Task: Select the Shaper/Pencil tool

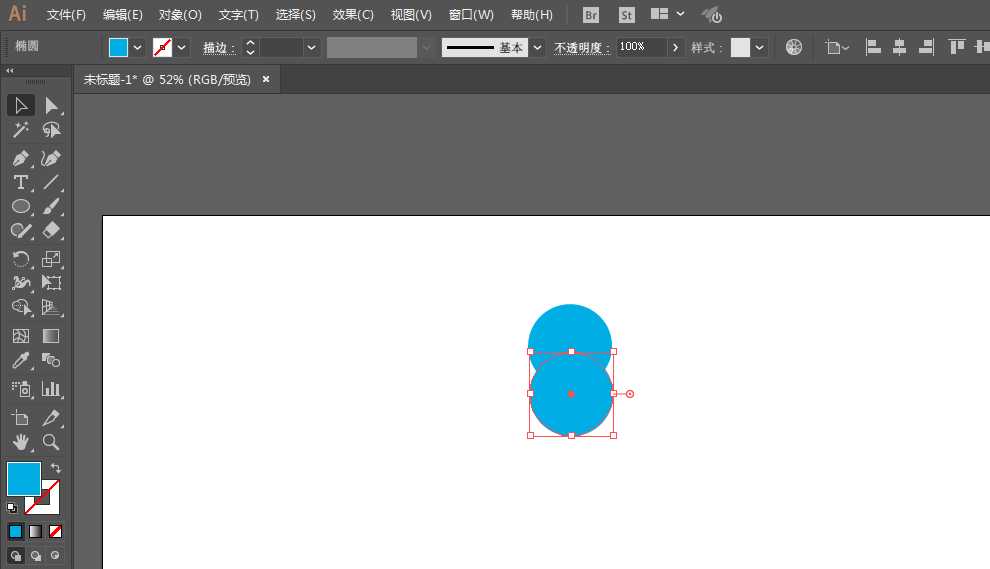Action: coord(21,231)
